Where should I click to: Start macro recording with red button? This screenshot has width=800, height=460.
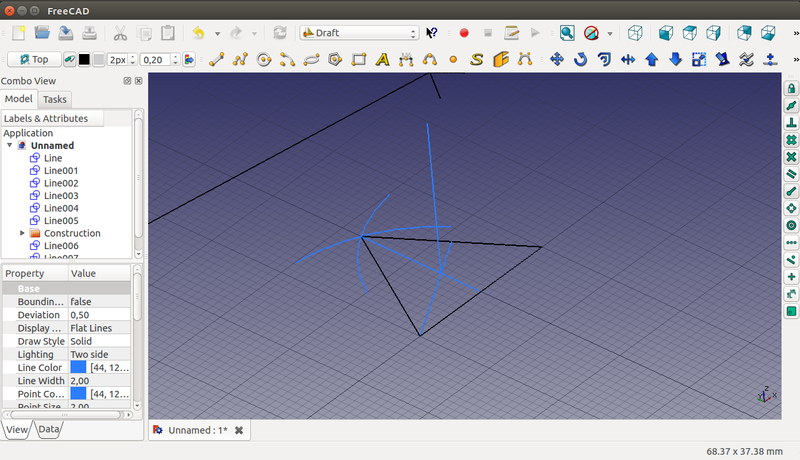tap(464, 33)
